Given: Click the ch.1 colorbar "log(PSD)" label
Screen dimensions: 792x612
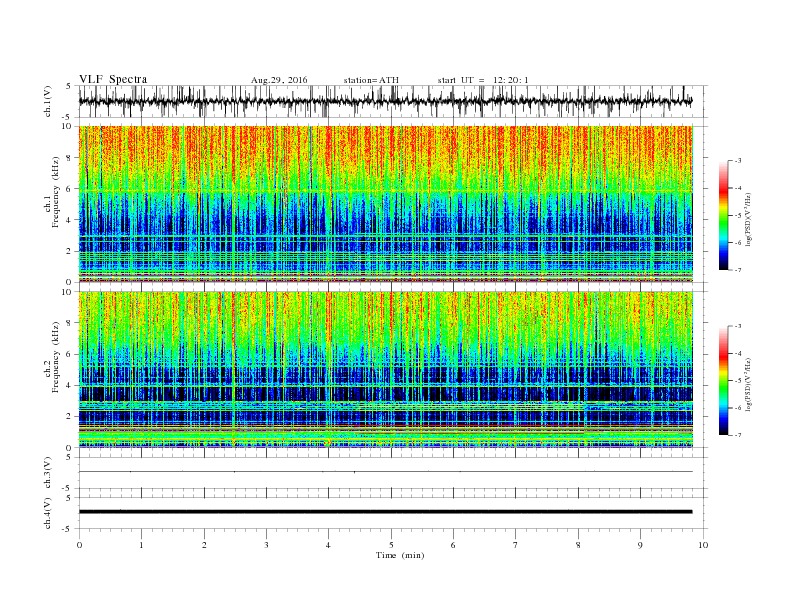Looking at the screenshot, I should [x=748, y=220].
